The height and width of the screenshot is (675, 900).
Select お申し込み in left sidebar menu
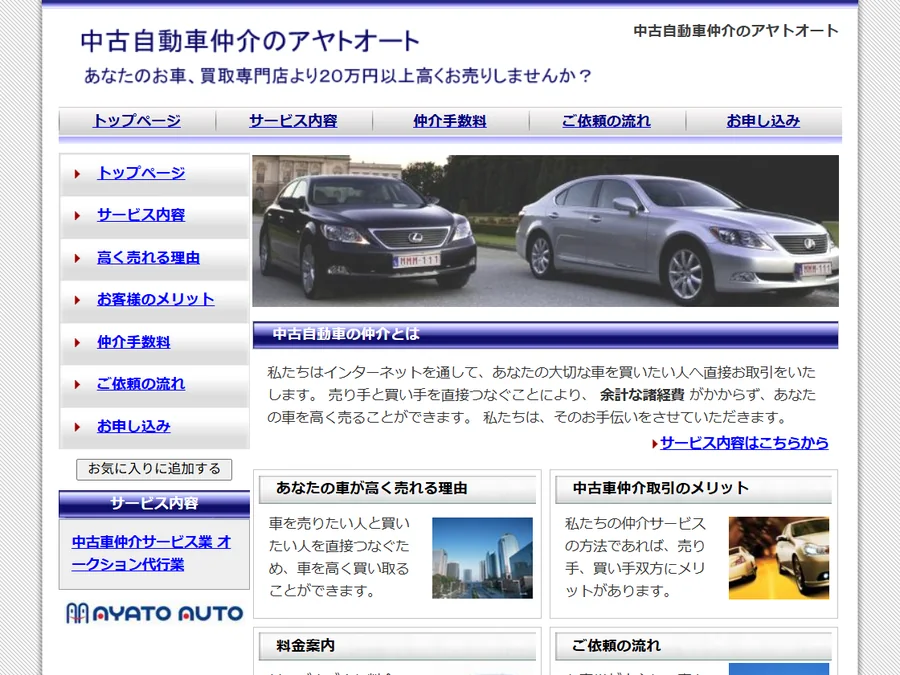(134, 426)
